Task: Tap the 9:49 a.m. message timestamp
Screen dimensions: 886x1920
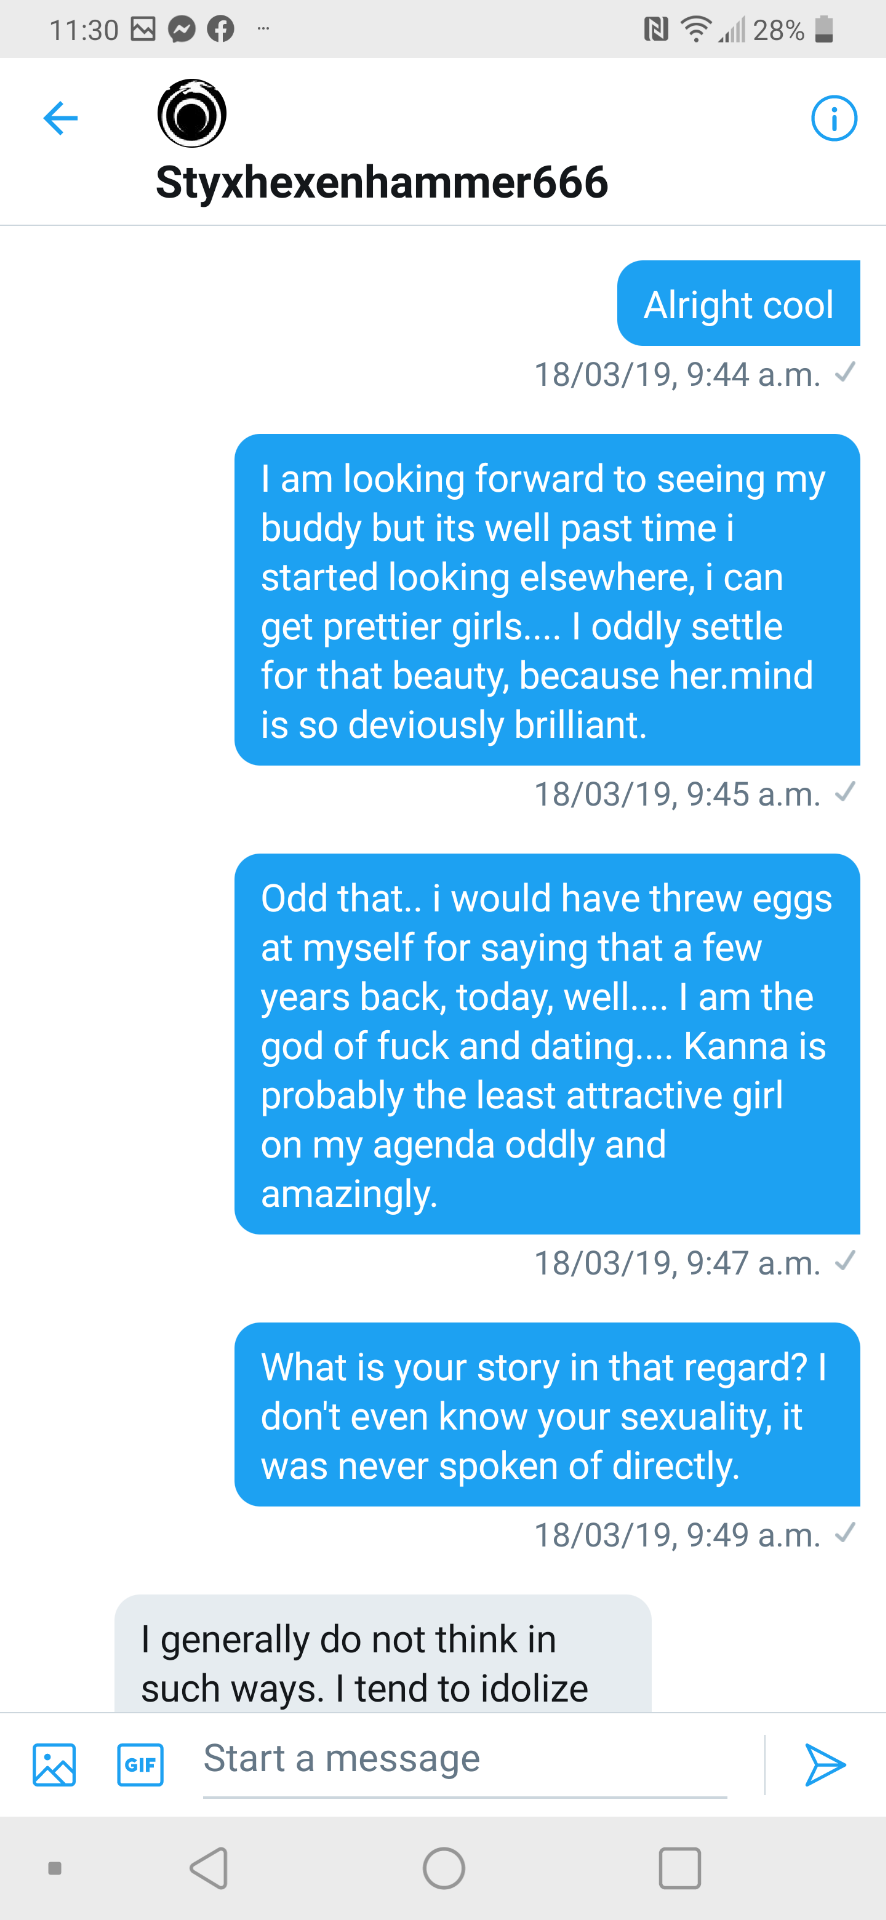Action: click(x=677, y=1535)
